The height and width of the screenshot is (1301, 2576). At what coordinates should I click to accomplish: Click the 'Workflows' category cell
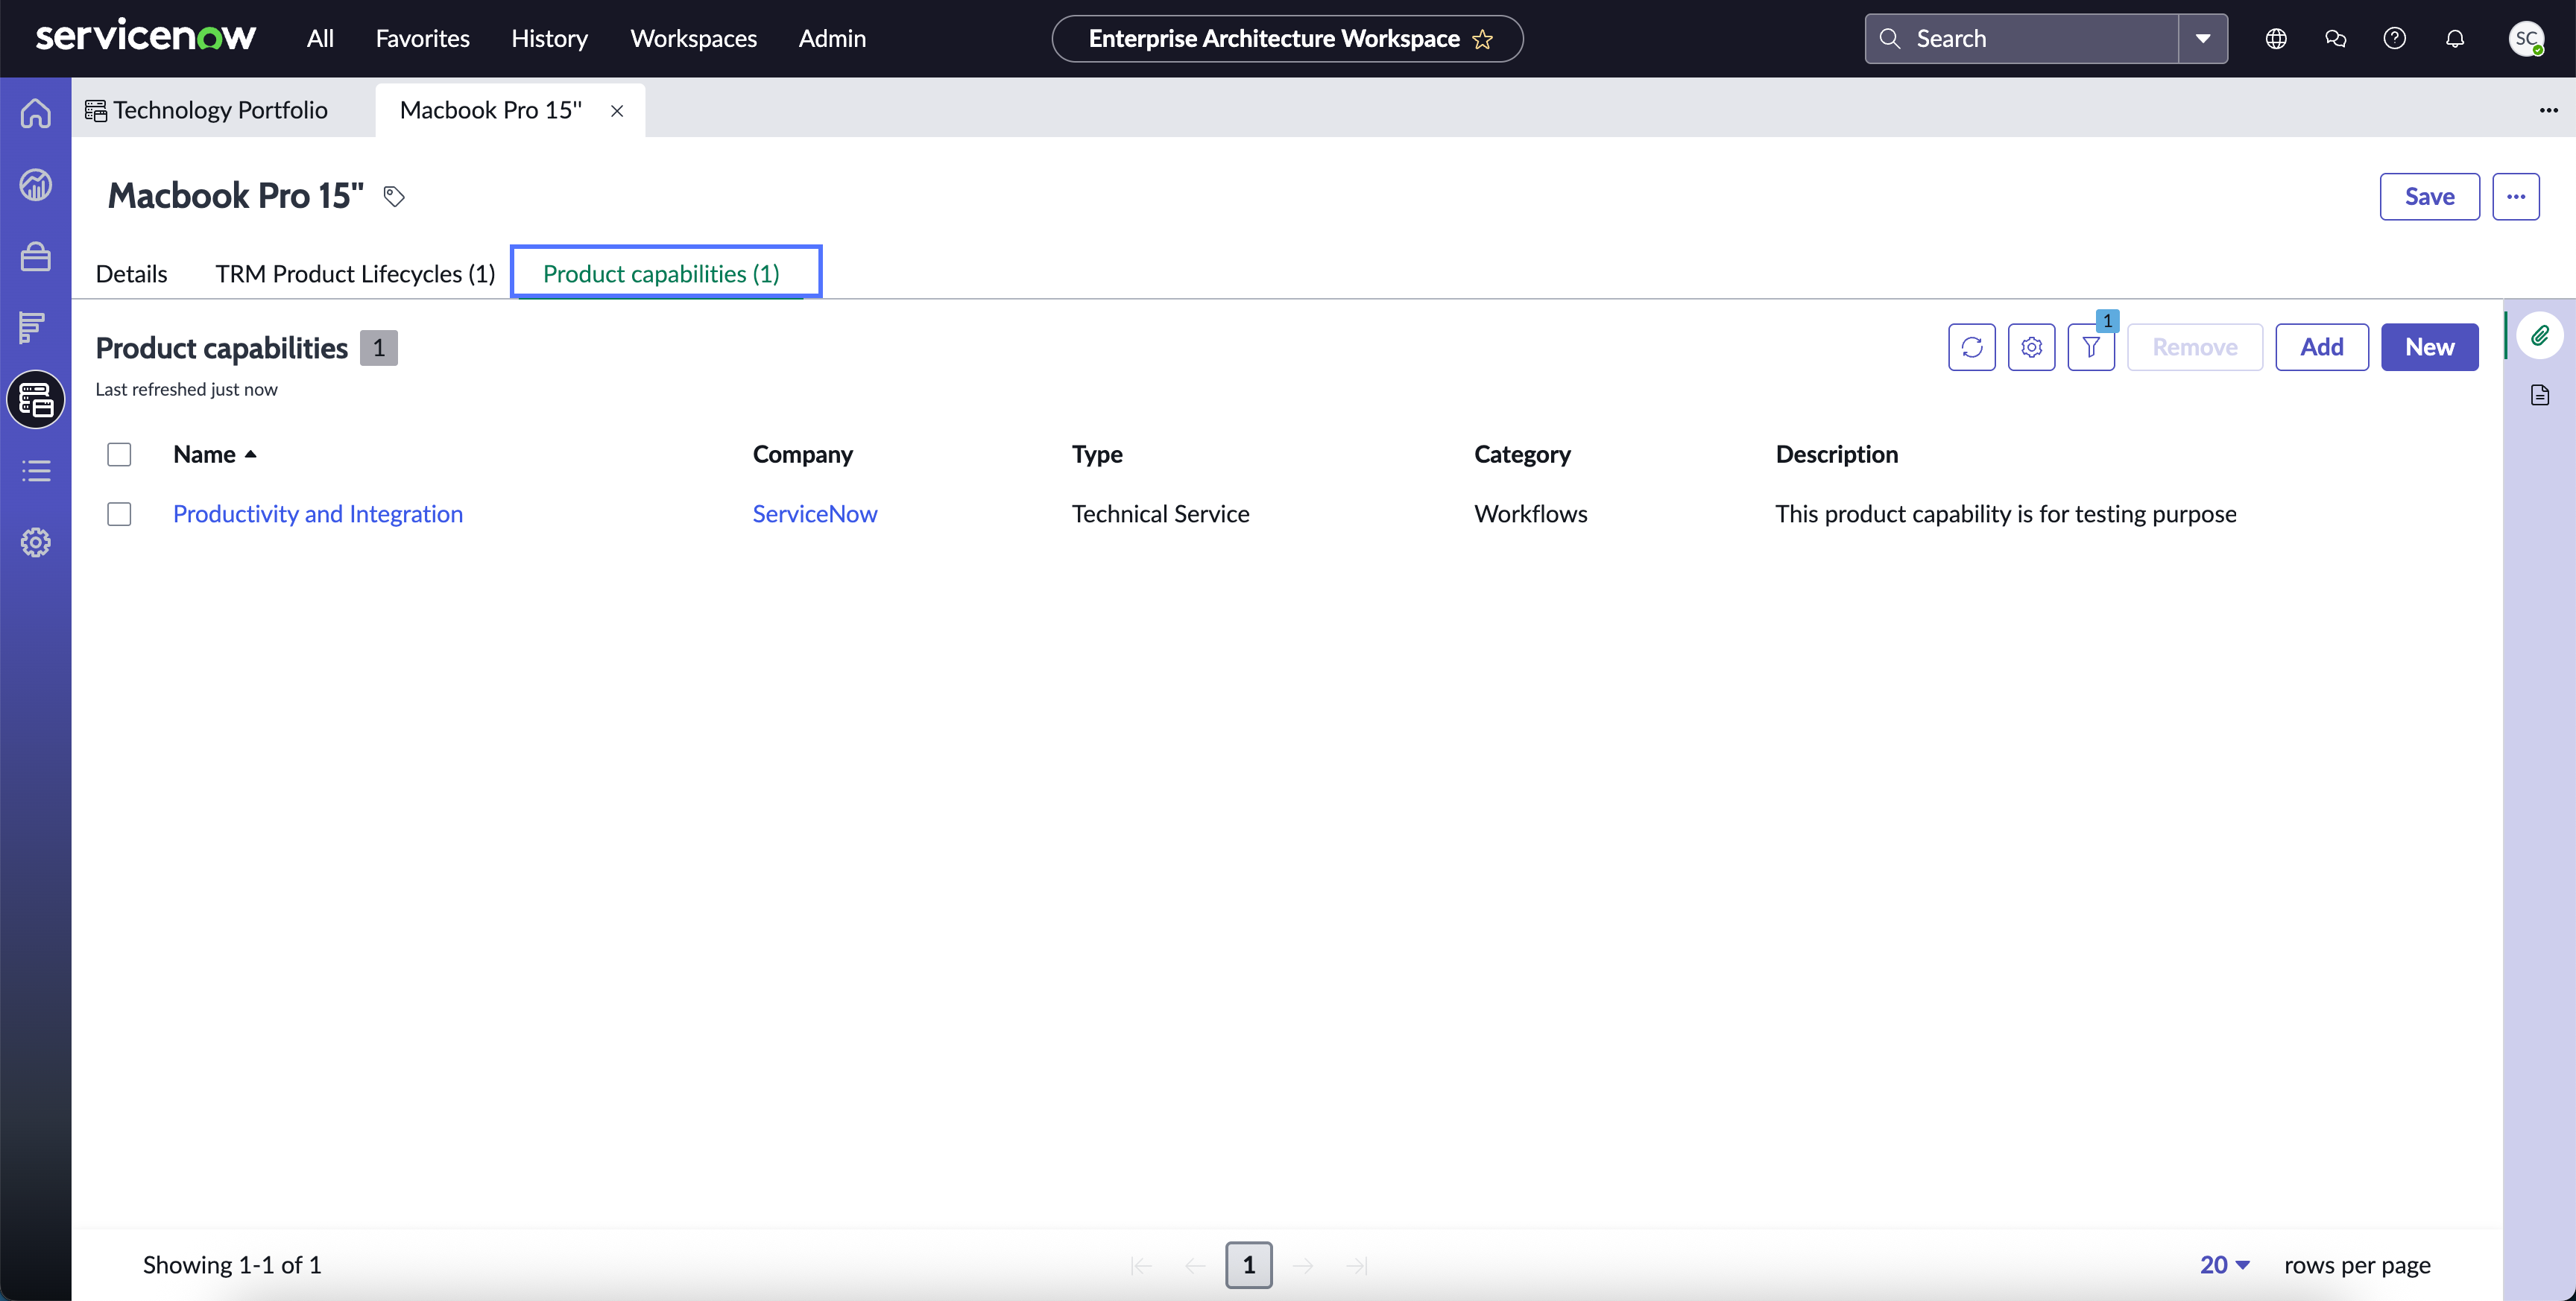click(1530, 514)
